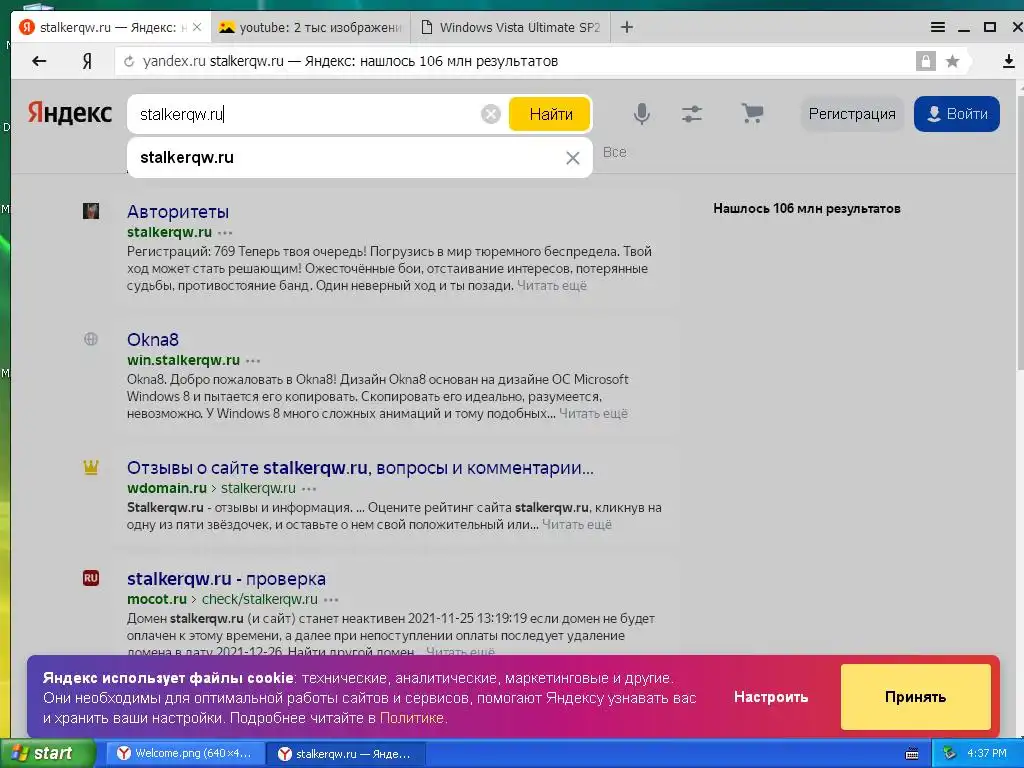
Task: Open the Okna8 search result title
Action: click(x=153, y=340)
